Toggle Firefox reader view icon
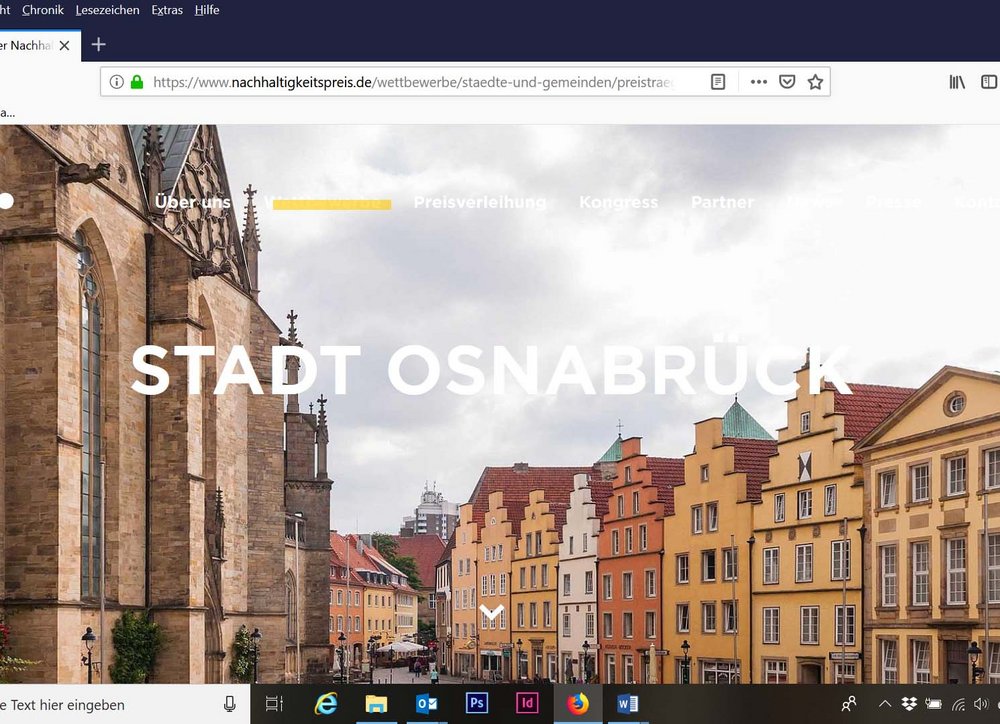The image size is (1000, 724). (718, 82)
